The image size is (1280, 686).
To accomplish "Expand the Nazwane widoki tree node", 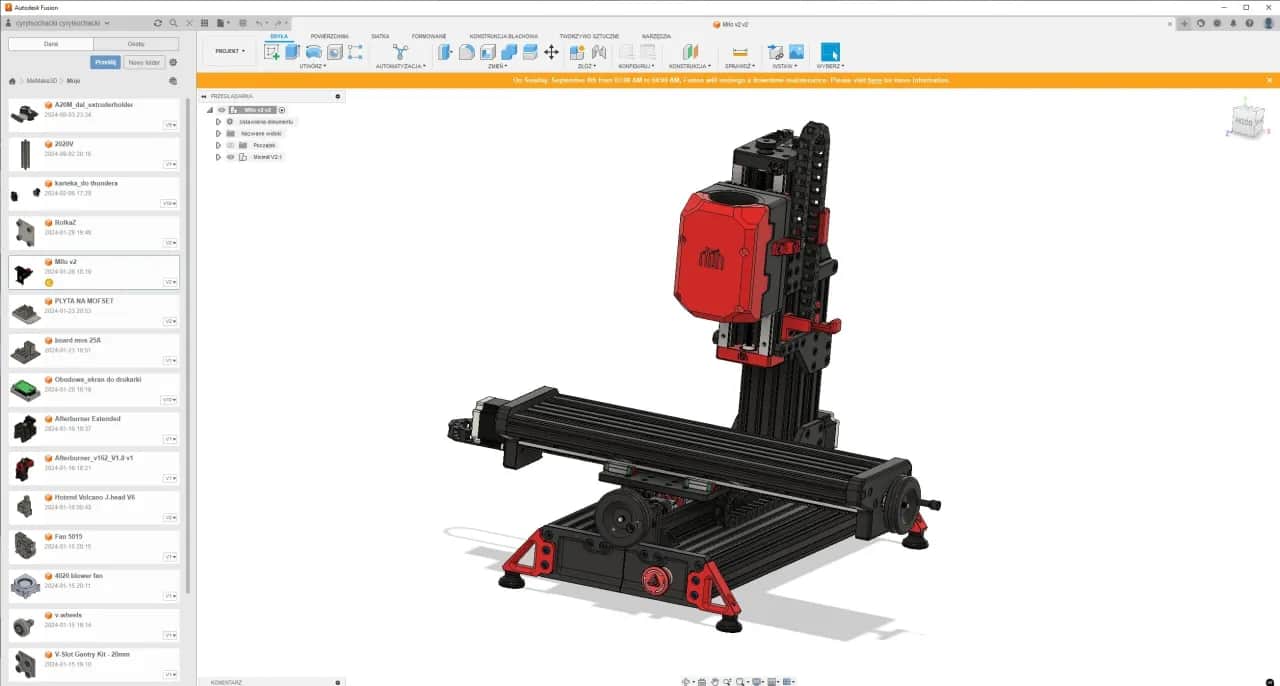I will coord(218,133).
